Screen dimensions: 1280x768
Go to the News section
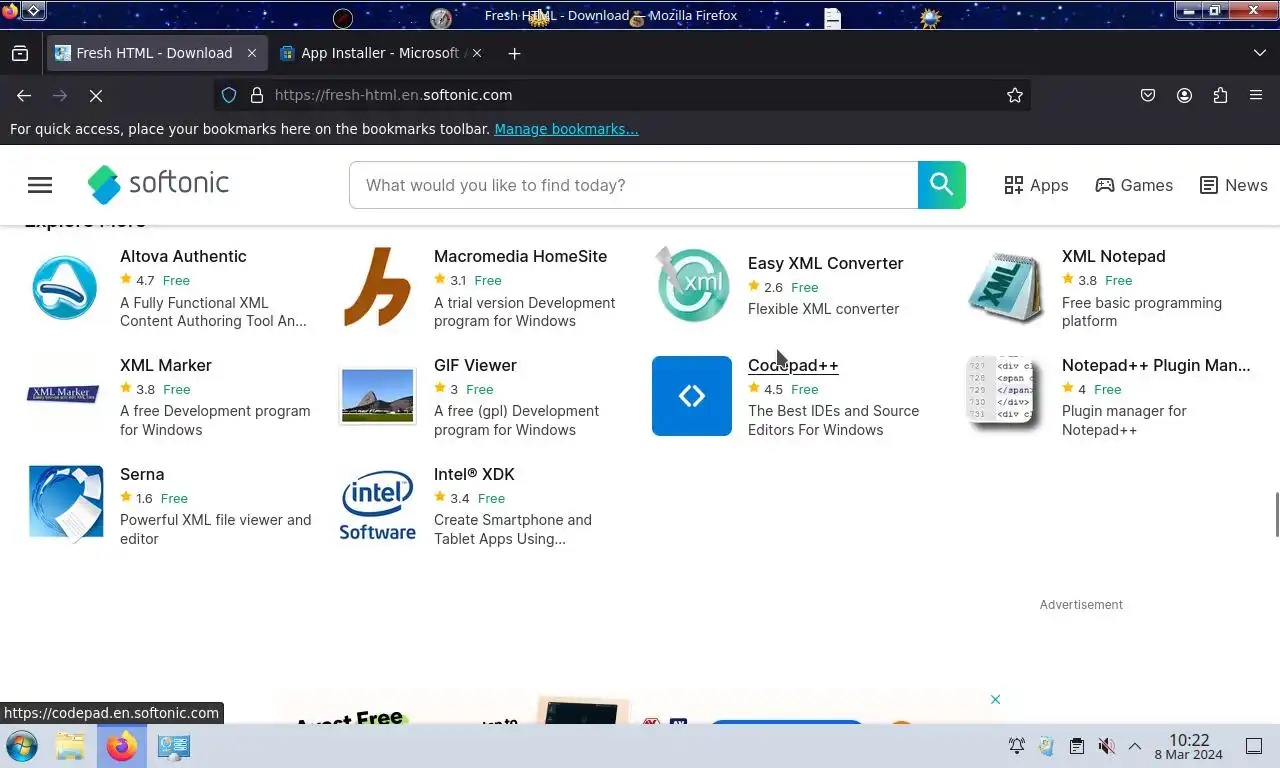1234,185
